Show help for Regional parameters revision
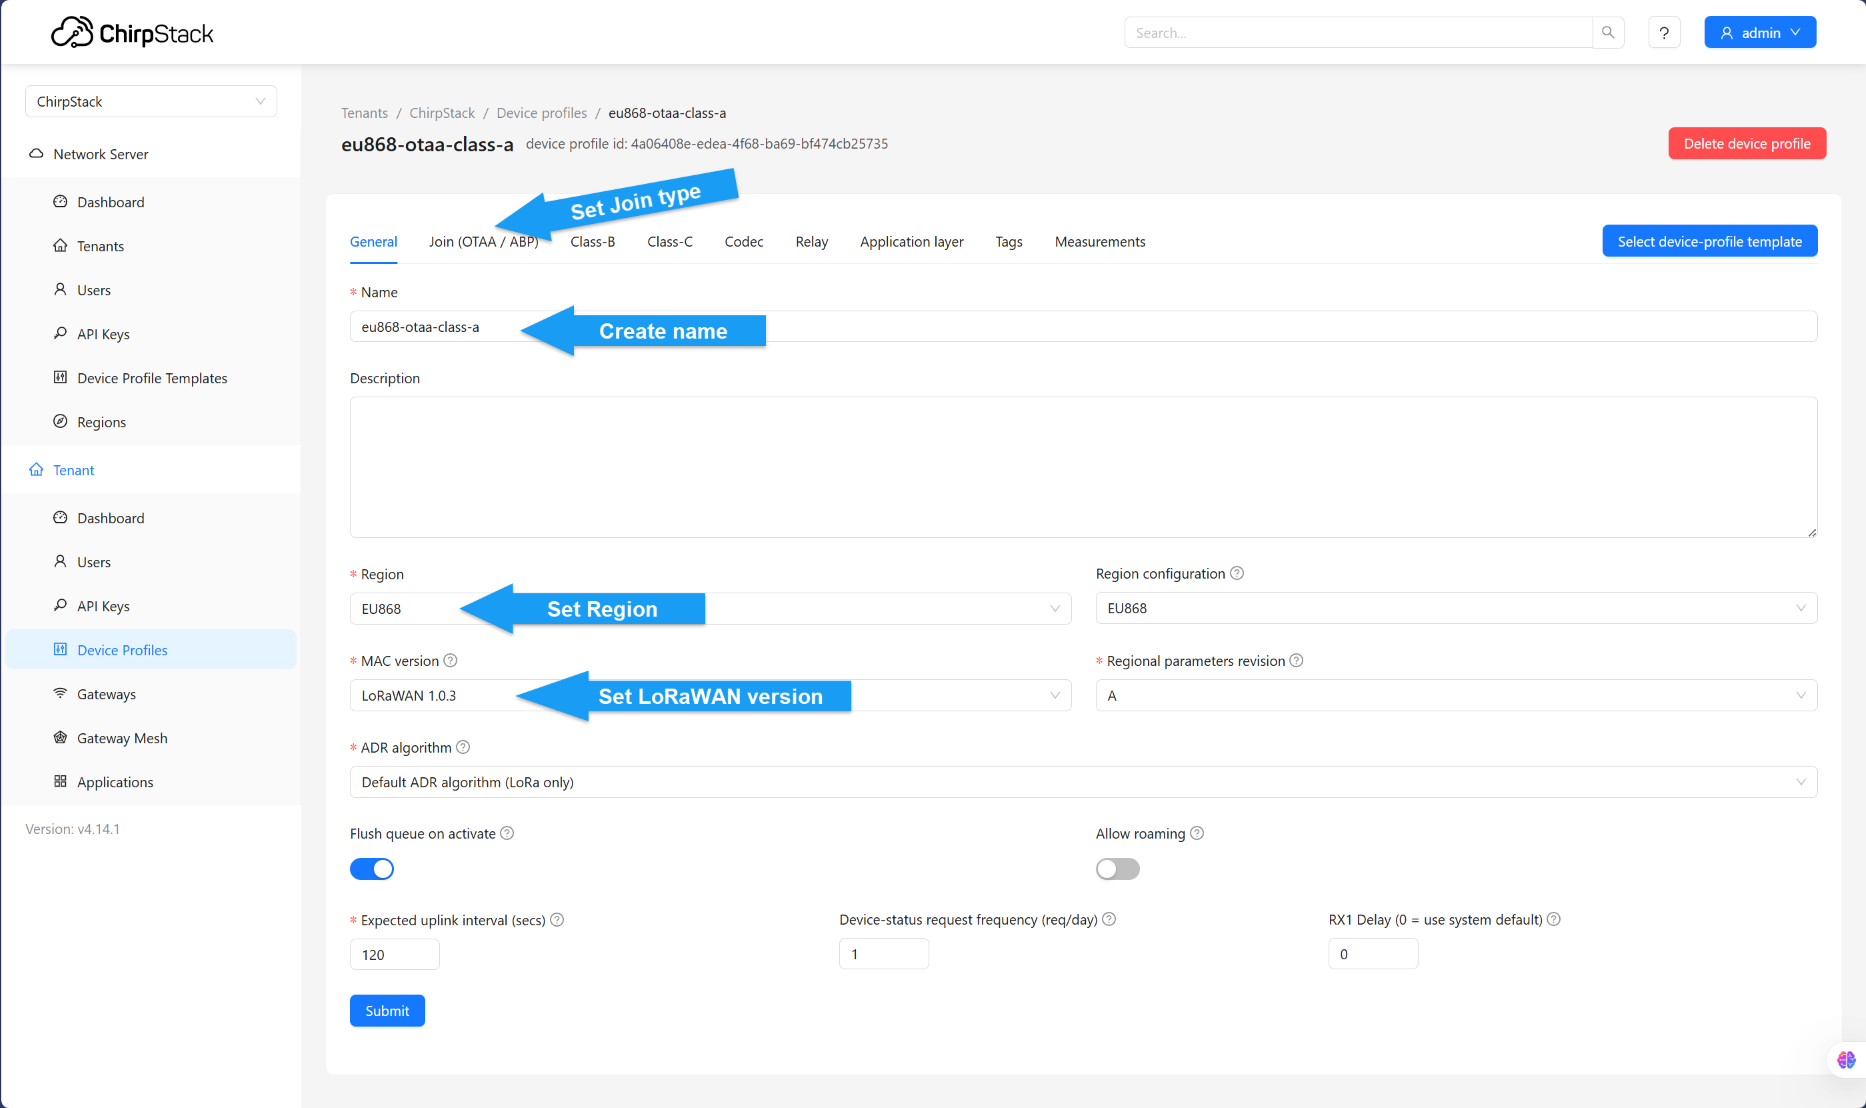 [1296, 660]
